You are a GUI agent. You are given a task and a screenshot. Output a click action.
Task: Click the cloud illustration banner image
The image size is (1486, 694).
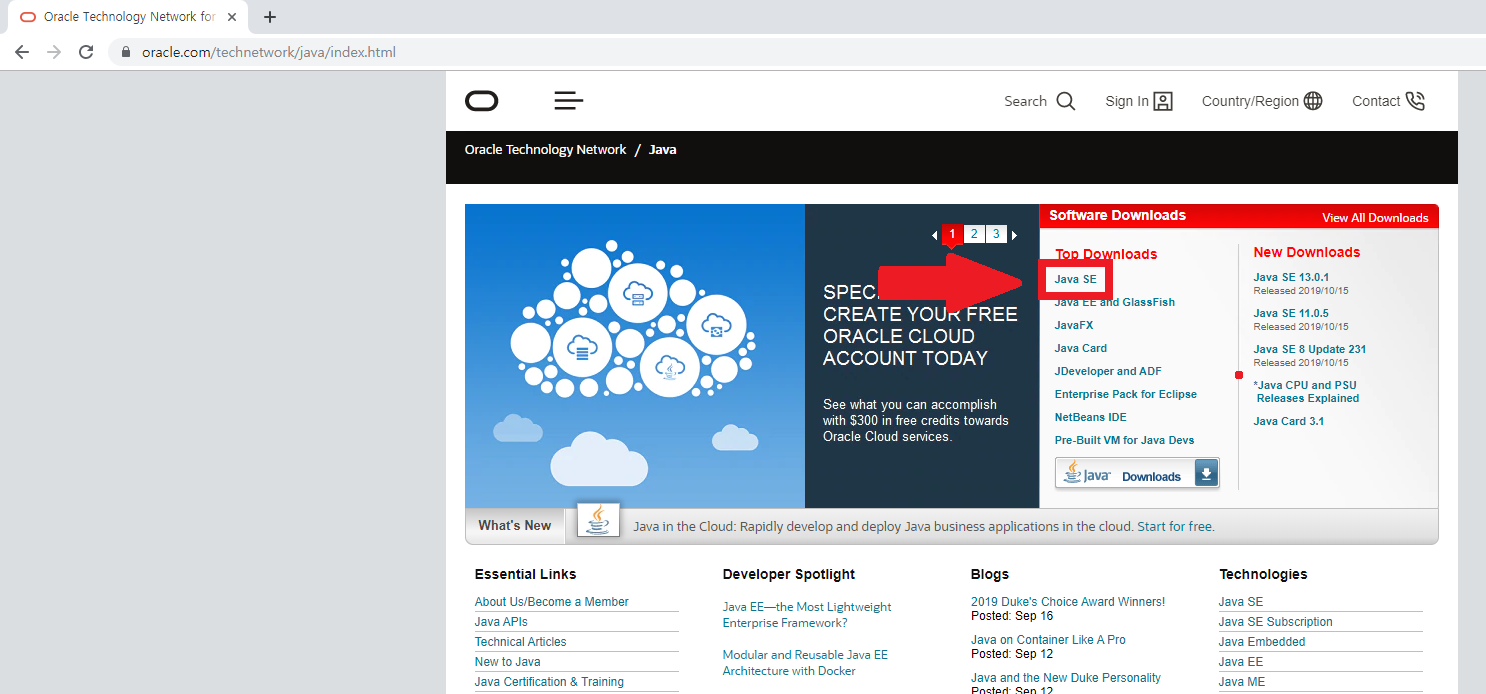coord(635,356)
